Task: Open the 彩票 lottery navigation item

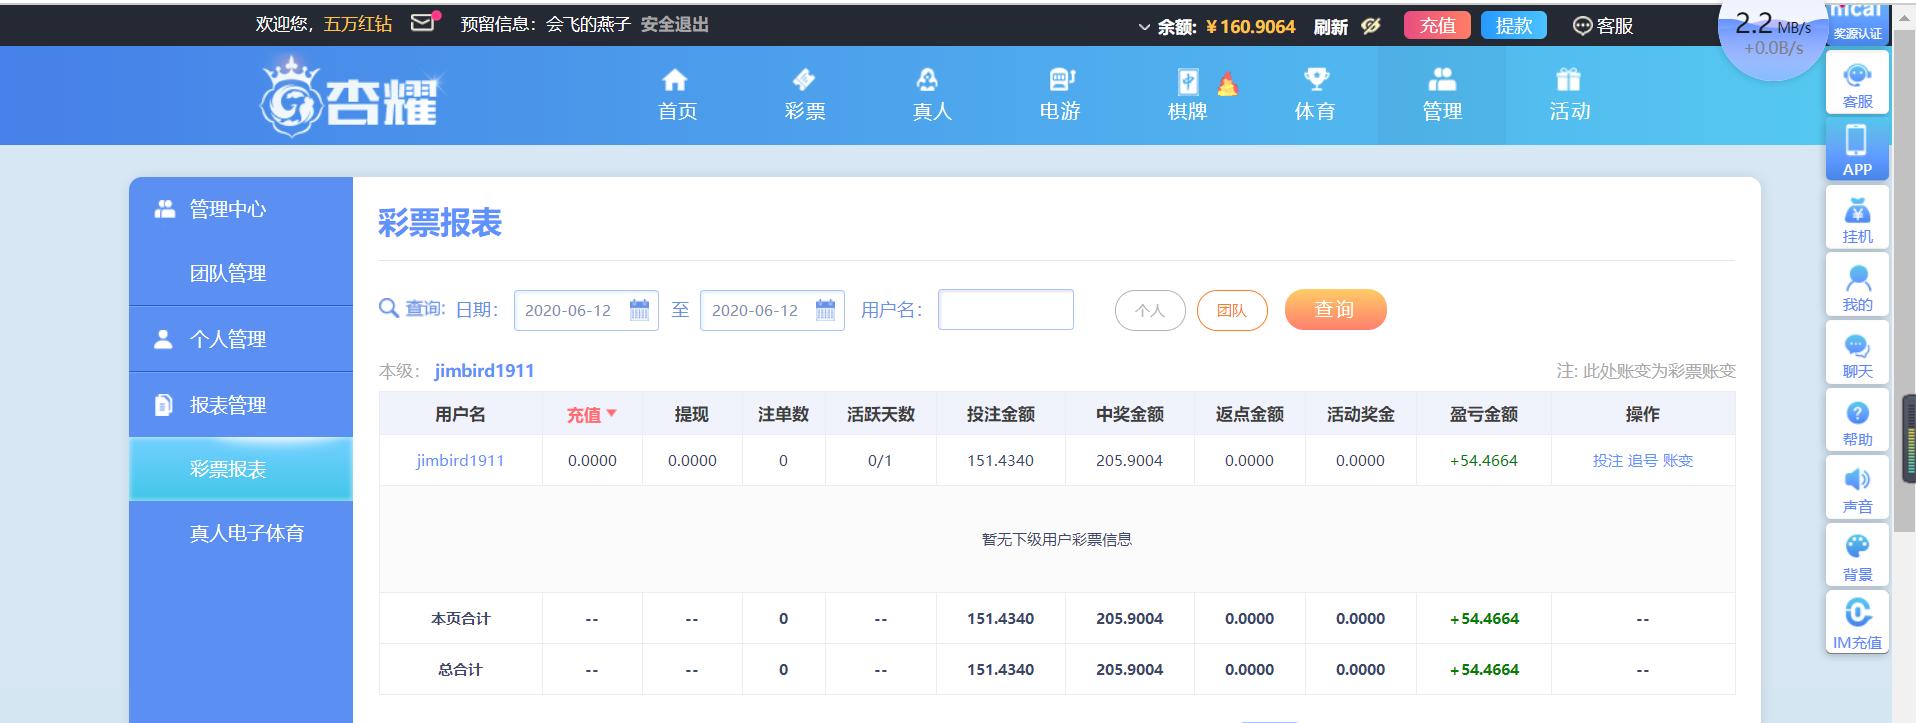Action: pyautogui.click(x=805, y=95)
